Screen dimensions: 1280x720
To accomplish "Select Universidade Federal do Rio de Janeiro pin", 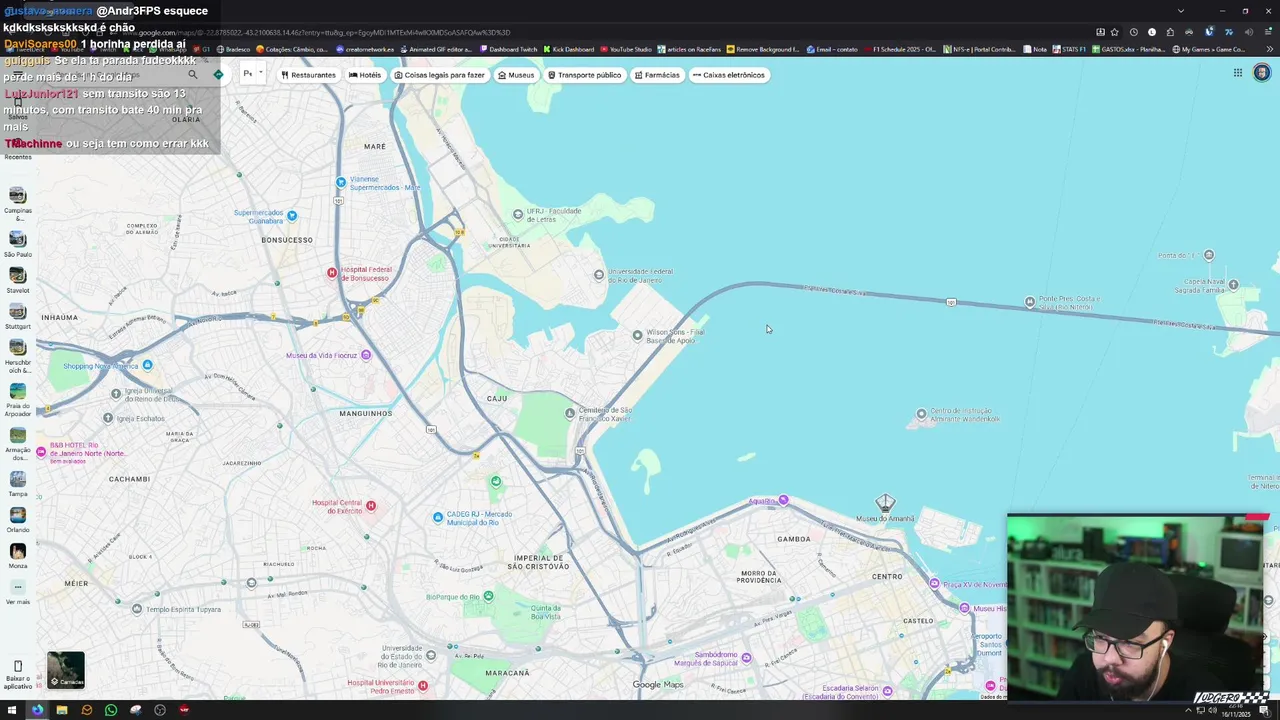I will pyautogui.click(x=599, y=274).
